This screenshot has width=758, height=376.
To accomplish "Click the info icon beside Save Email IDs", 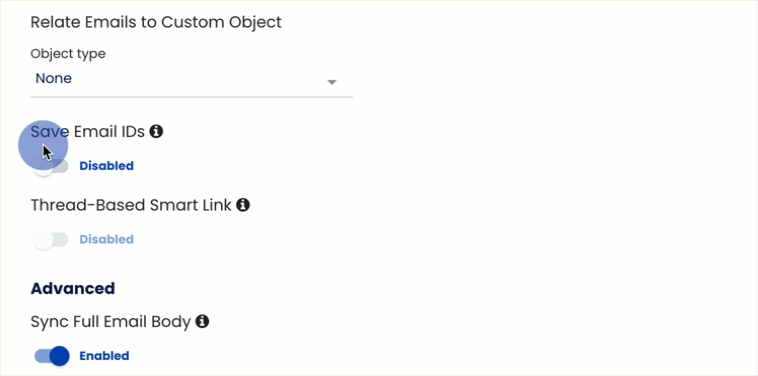I will pos(156,131).
